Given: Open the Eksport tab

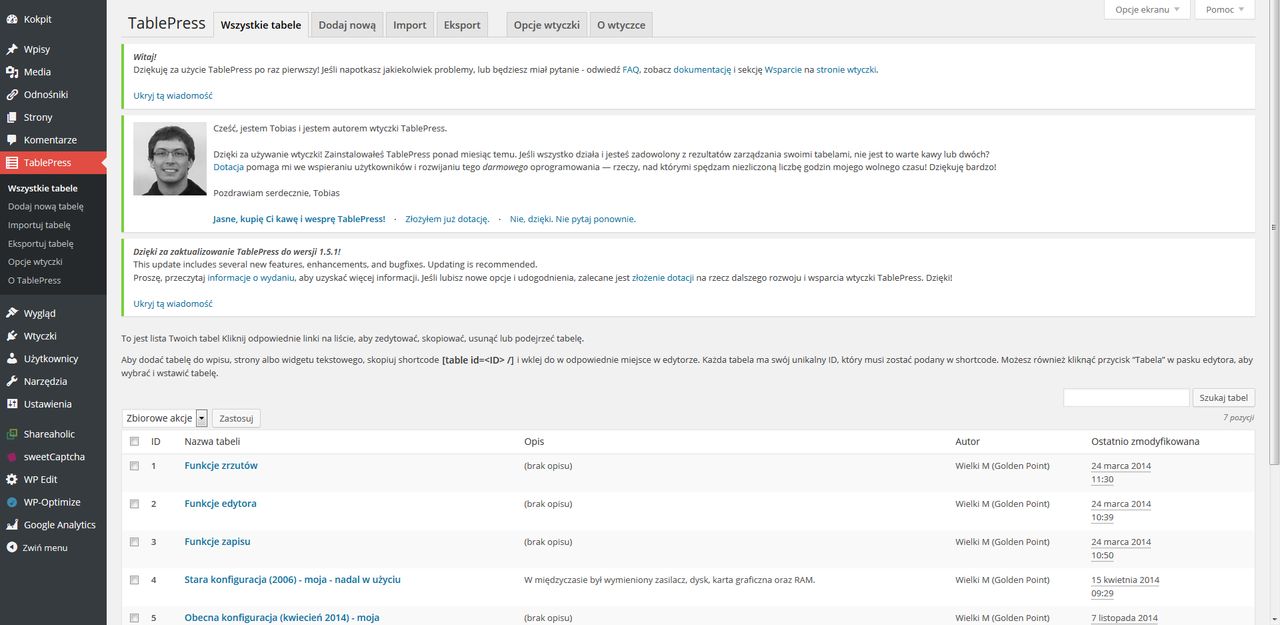Looking at the screenshot, I should coord(462,25).
